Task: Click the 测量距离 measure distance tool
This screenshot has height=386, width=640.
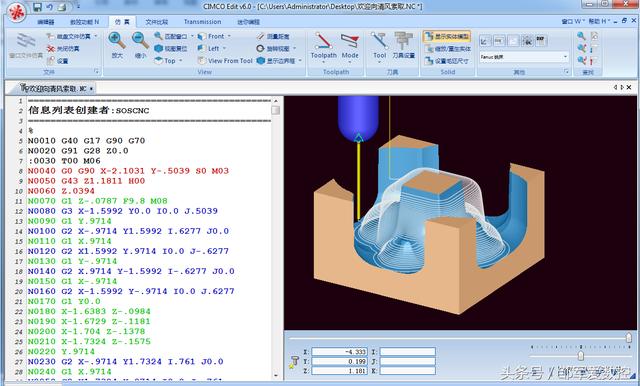Action: (273, 36)
